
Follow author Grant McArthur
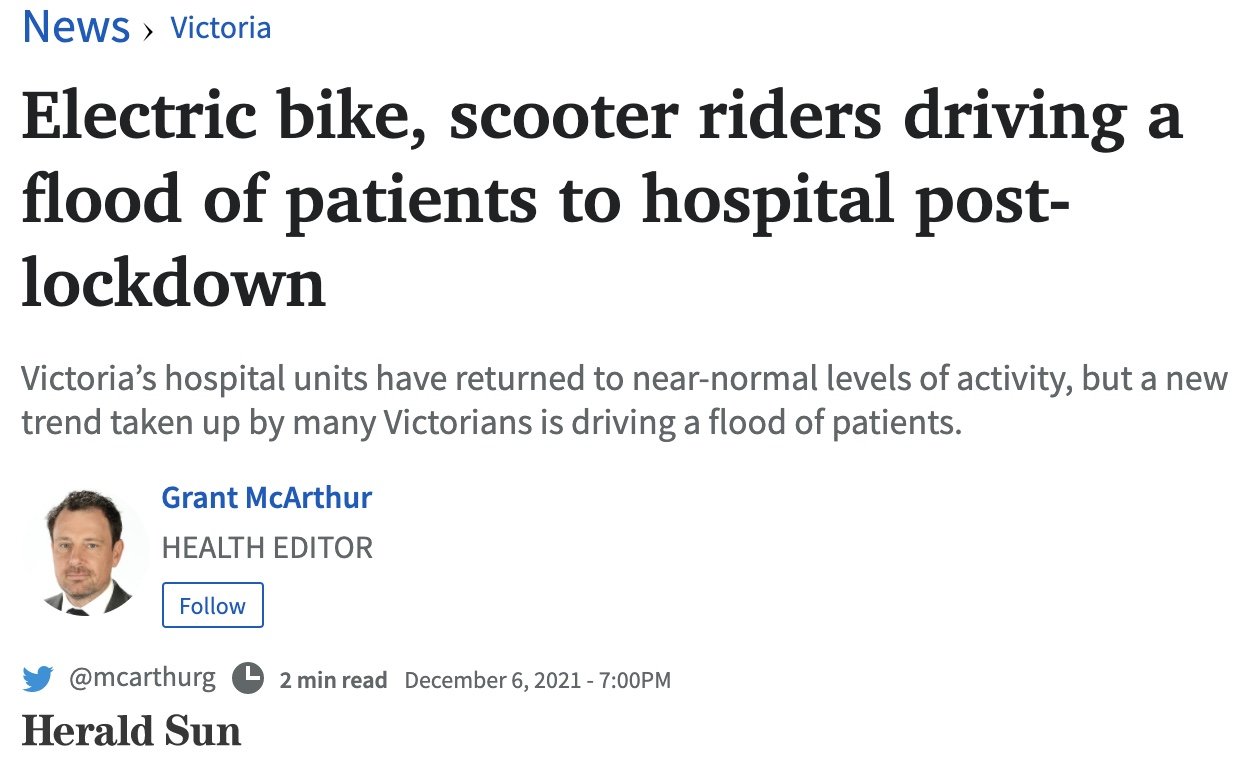point(212,605)
